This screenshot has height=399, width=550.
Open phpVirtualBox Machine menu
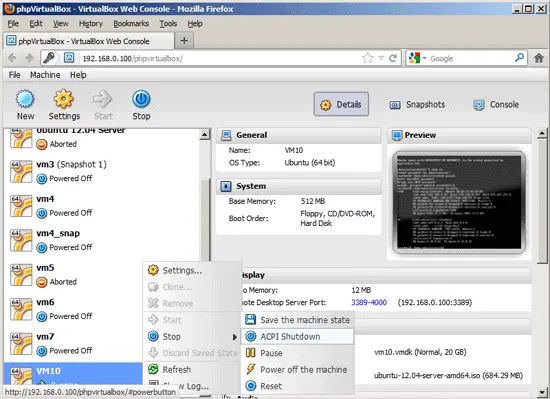point(45,75)
